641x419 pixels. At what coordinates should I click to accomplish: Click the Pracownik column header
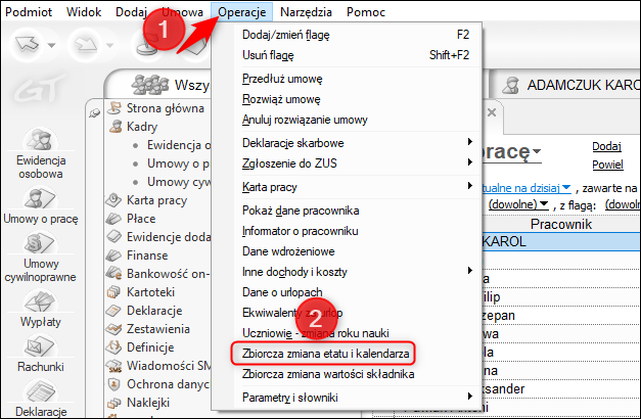(561, 224)
